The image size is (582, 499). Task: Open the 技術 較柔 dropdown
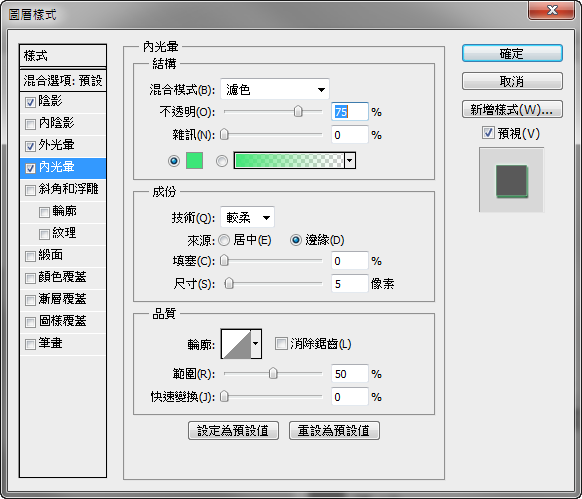(x=247, y=217)
